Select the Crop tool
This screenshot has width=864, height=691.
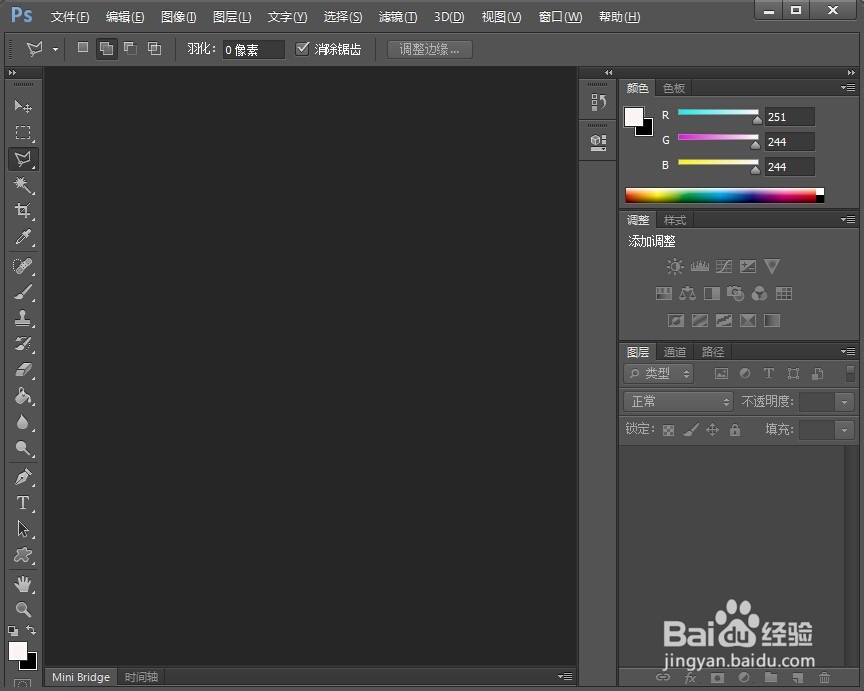tap(23, 210)
